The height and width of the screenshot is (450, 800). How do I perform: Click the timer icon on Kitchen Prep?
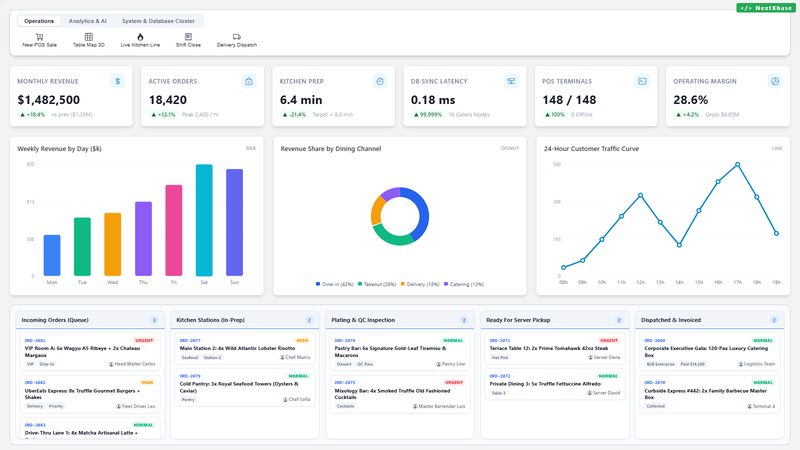point(380,81)
